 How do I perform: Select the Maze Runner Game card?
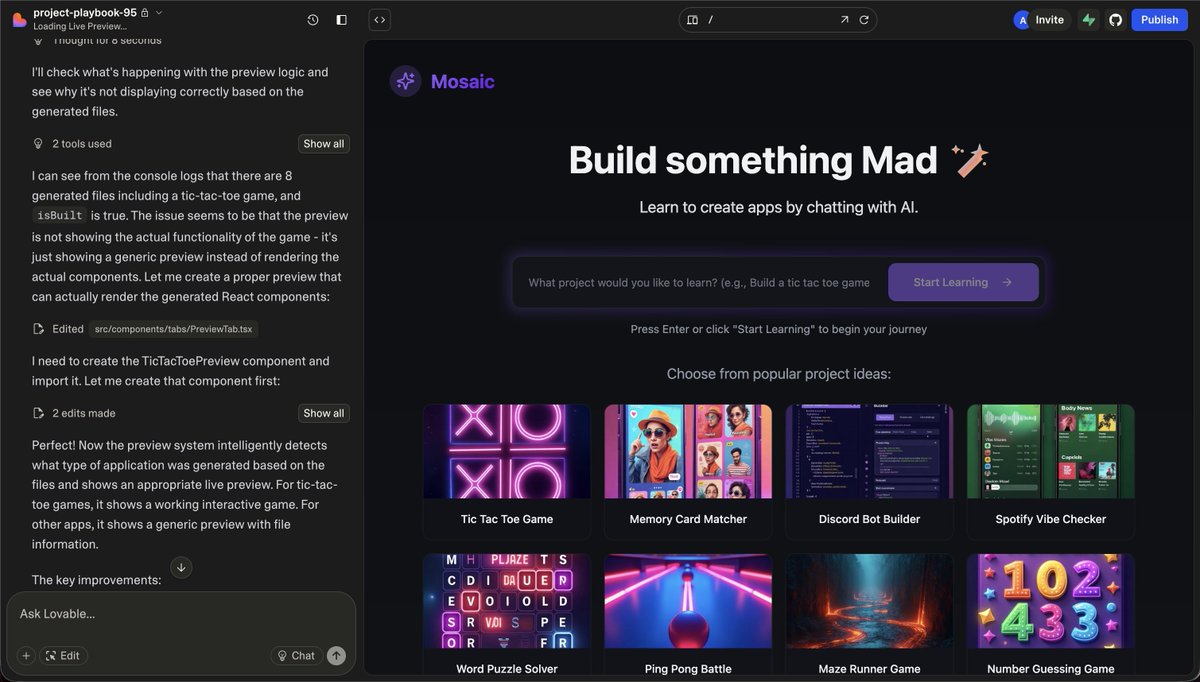click(x=869, y=617)
